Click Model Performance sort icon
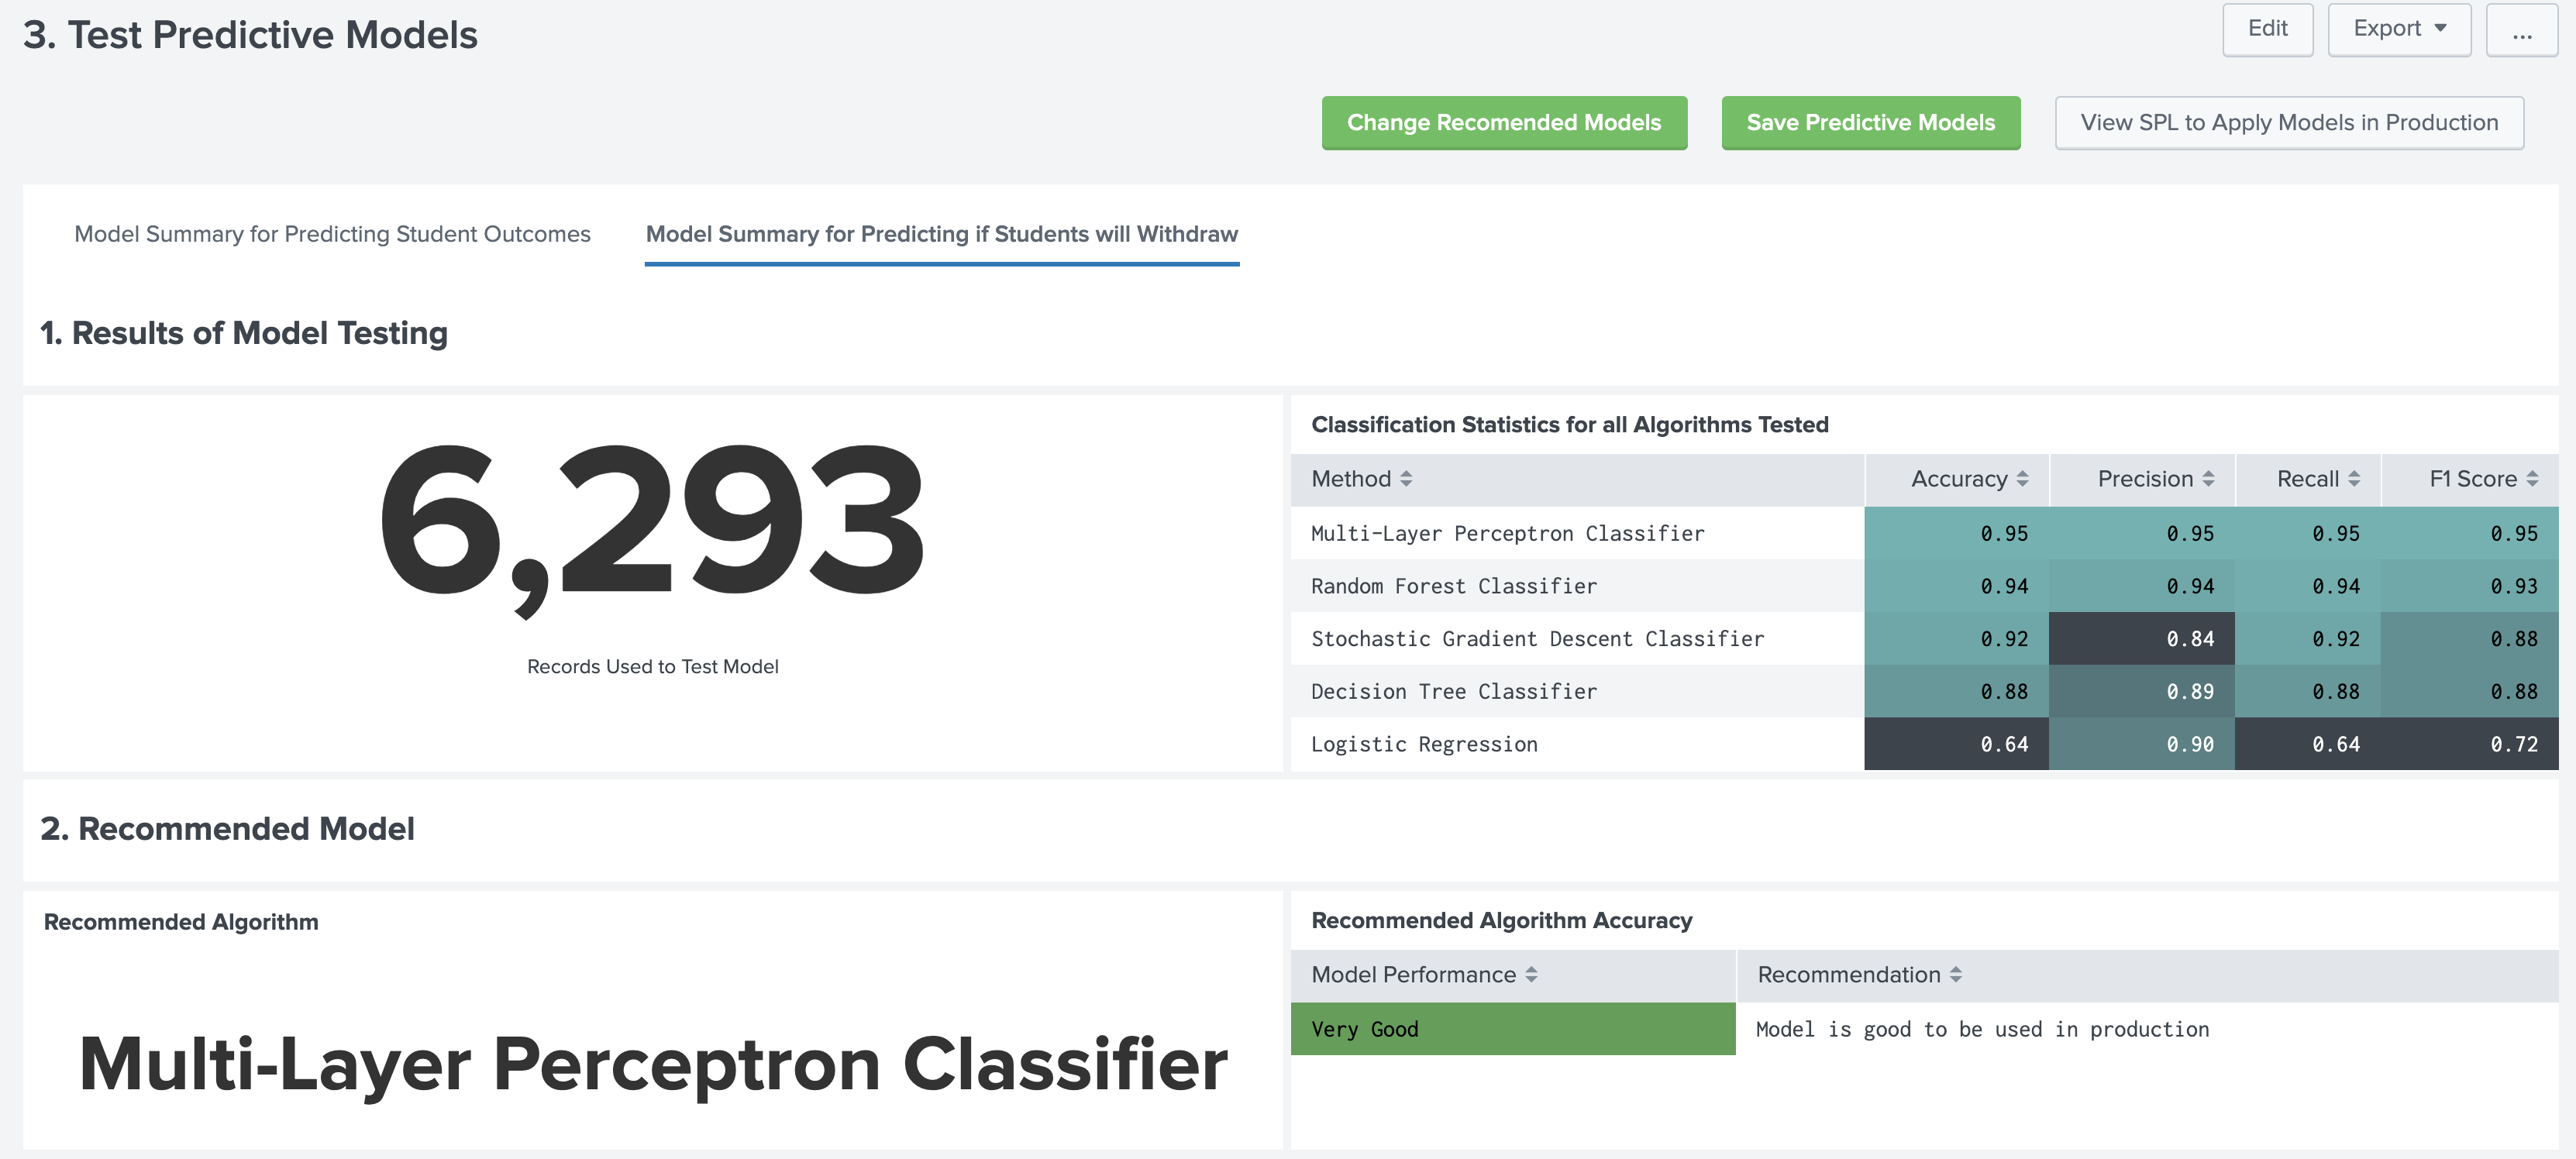 pos(1531,974)
